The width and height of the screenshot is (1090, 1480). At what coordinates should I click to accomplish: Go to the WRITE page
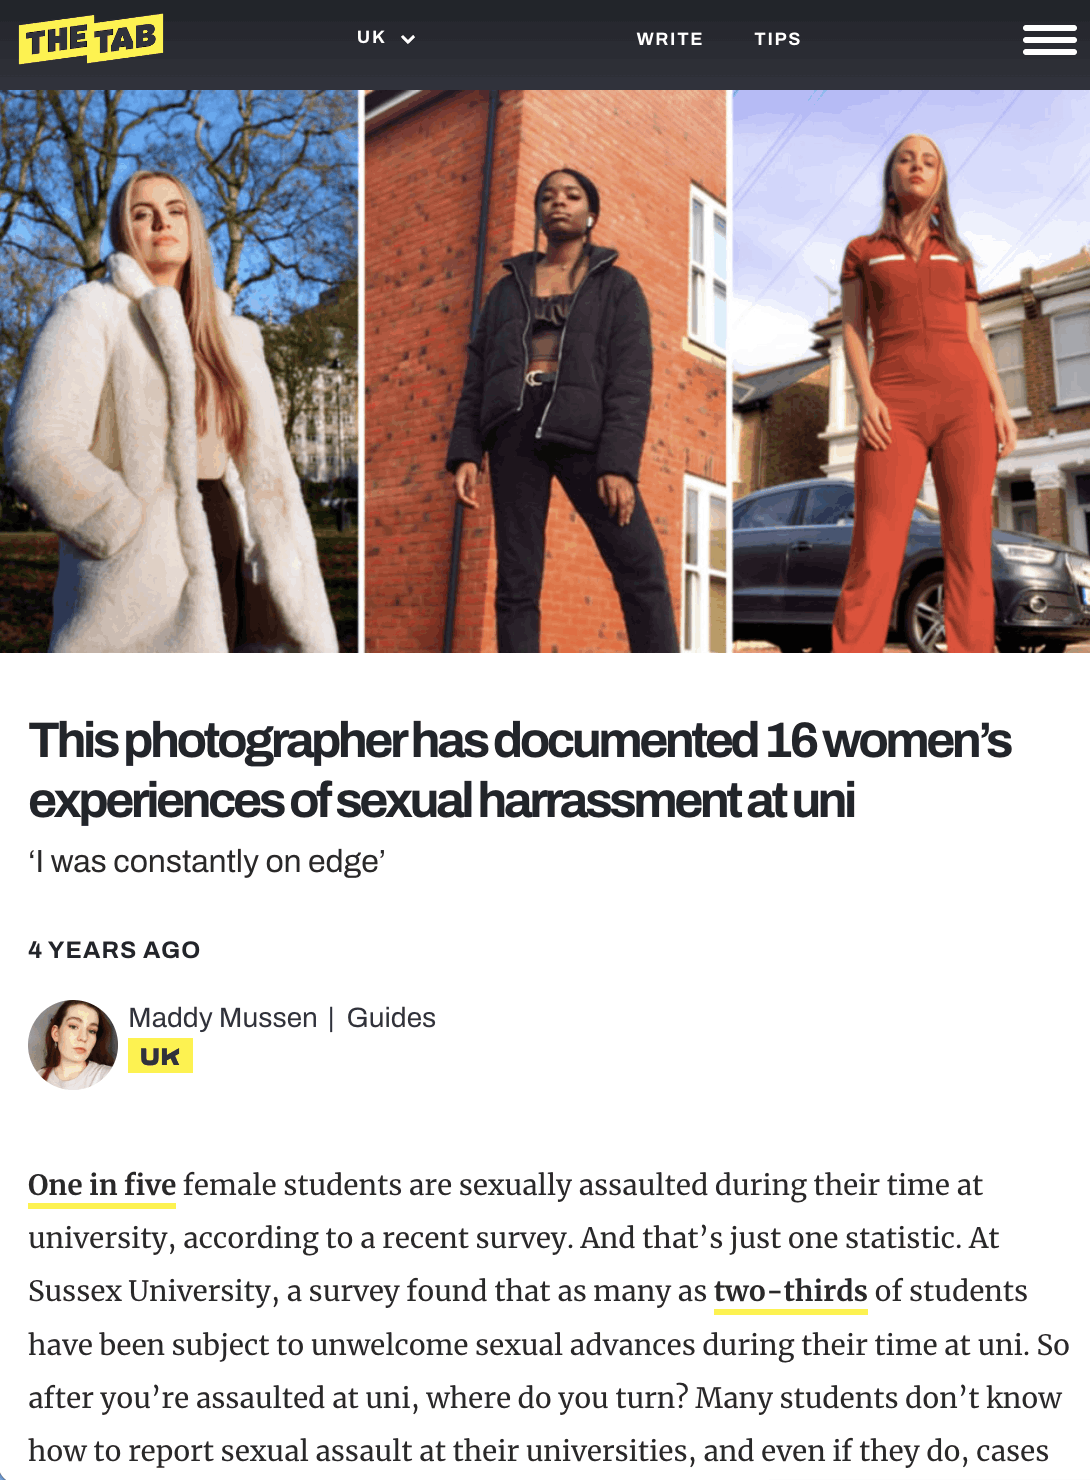tap(669, 39)
